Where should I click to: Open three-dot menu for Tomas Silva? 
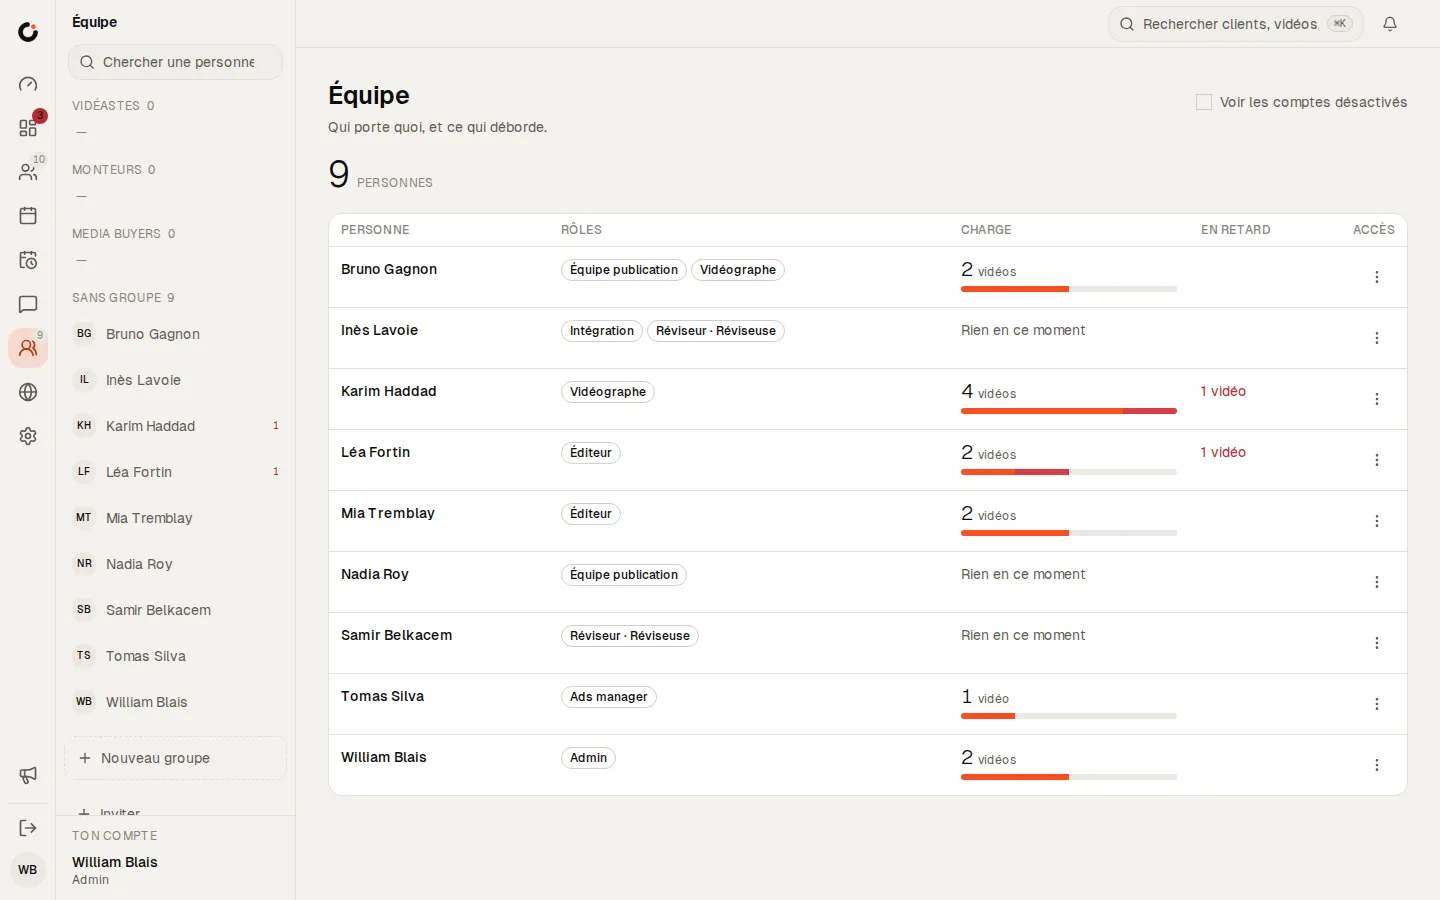[1377, 704]
